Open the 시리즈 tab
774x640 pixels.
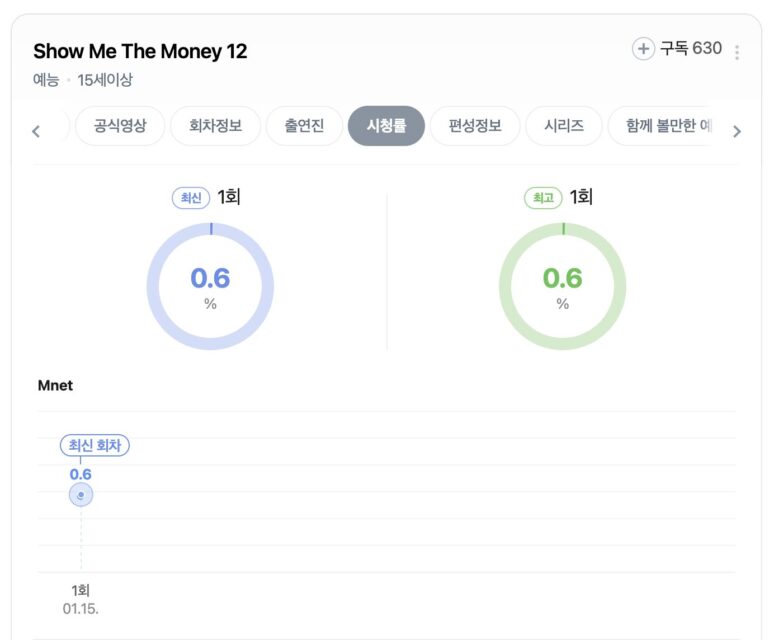pyautogui.click(x=564, y=127)
